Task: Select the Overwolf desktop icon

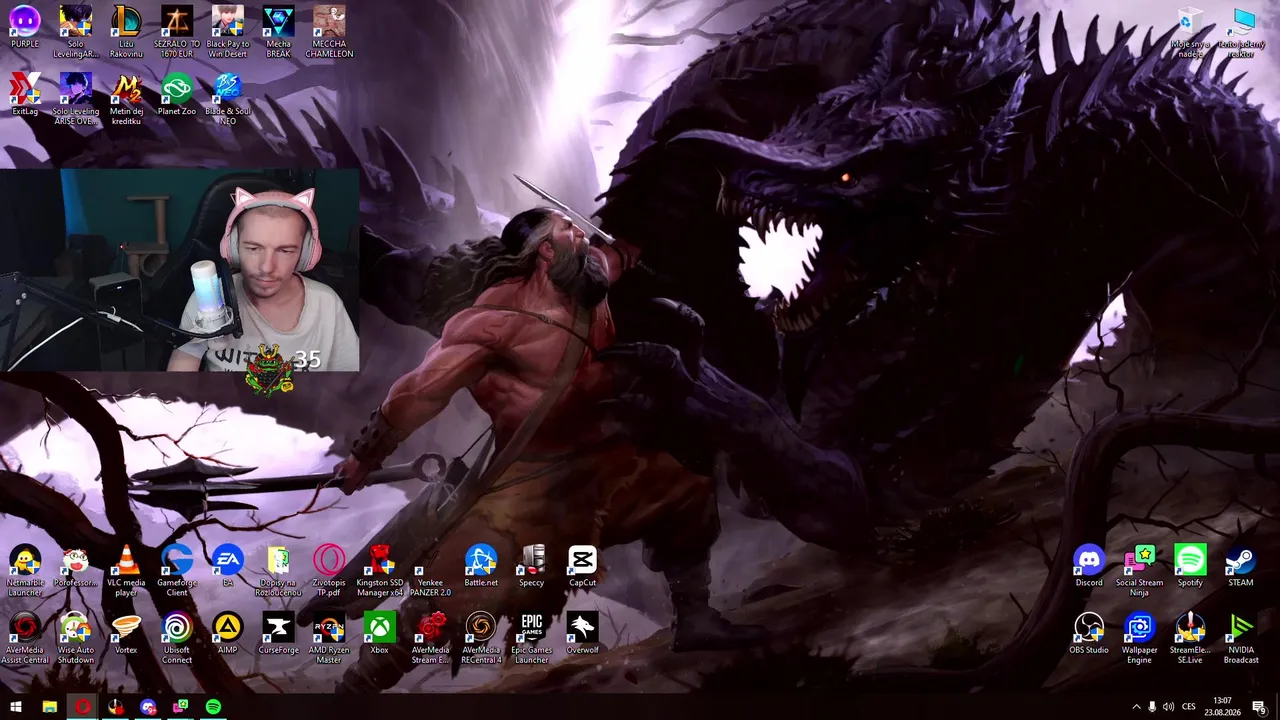Action: (x=582, y=634)
